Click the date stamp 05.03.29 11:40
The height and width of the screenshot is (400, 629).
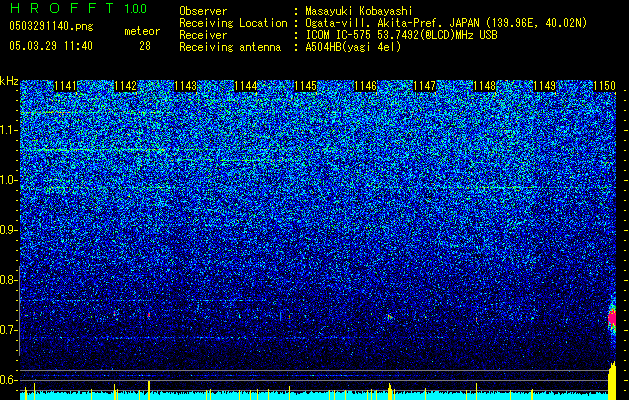pos(51,46)
